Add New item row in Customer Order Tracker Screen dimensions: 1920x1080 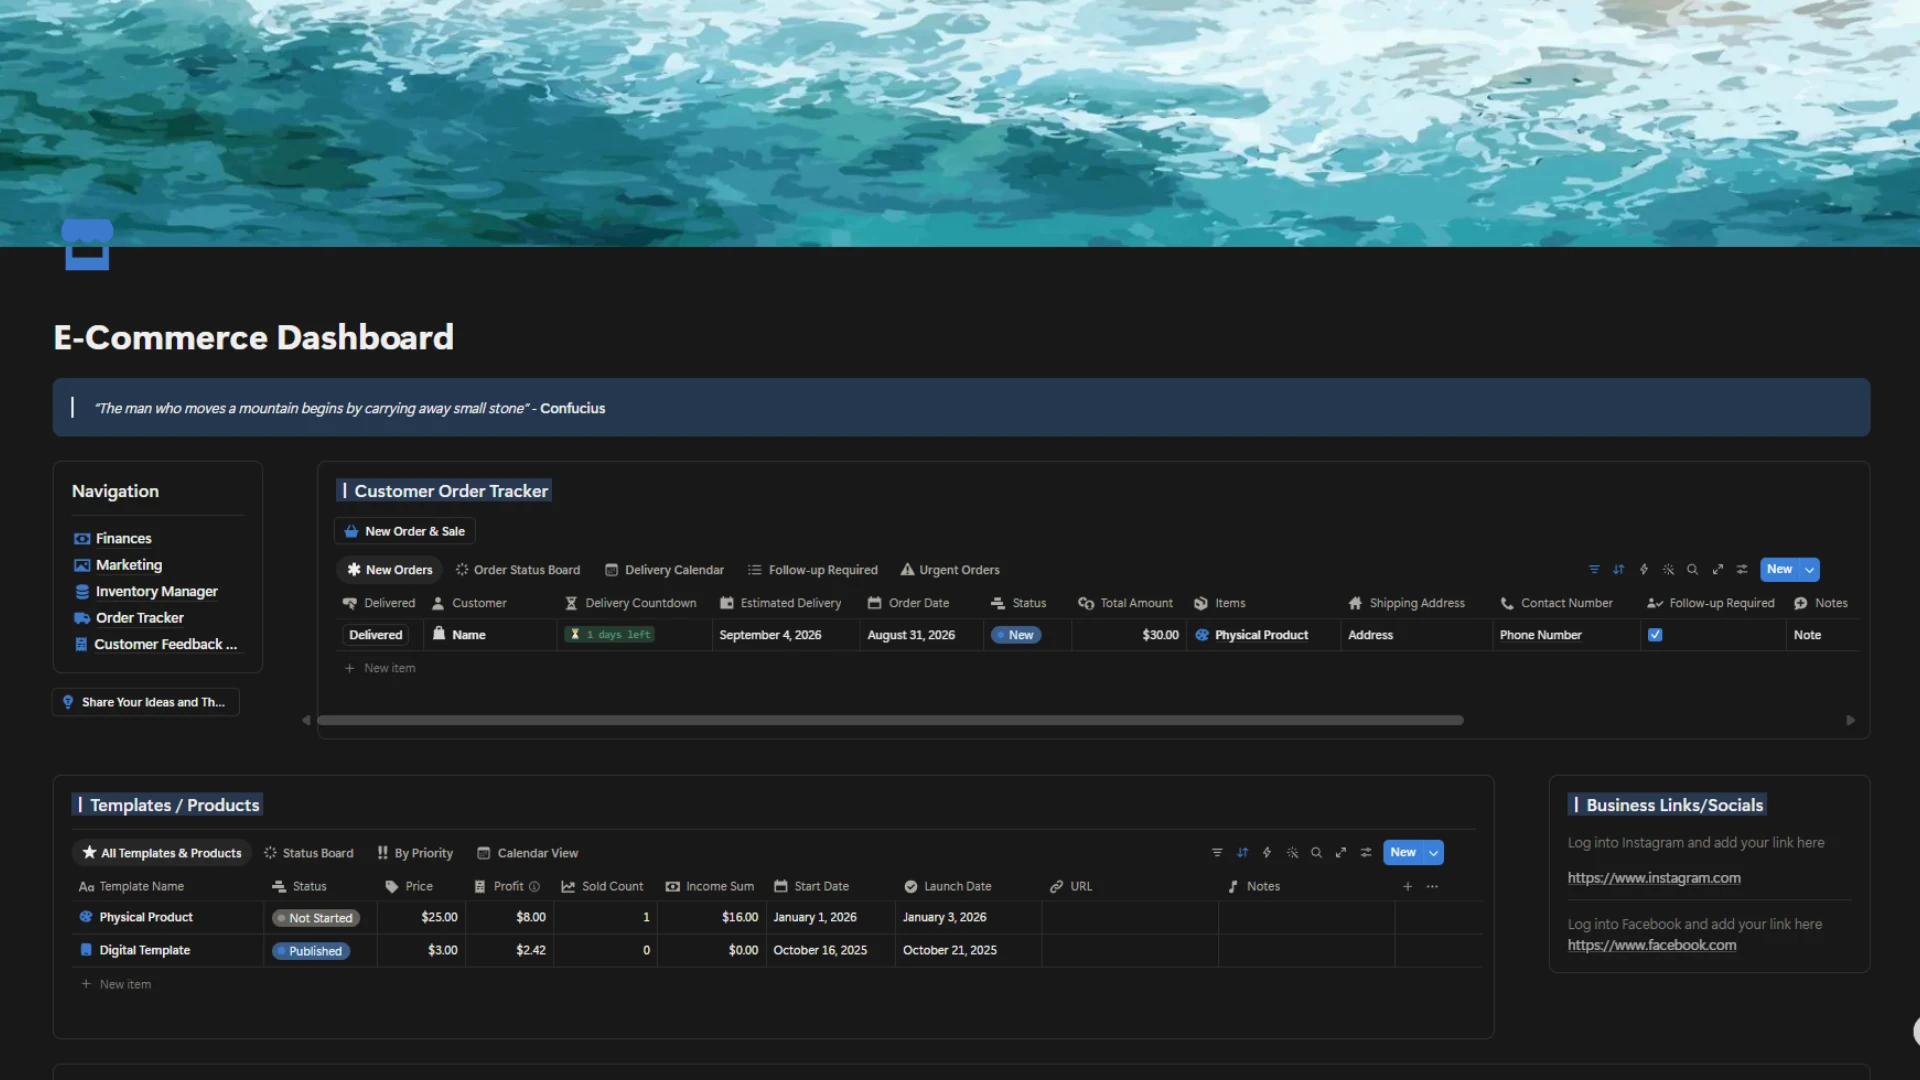[380, 668]
